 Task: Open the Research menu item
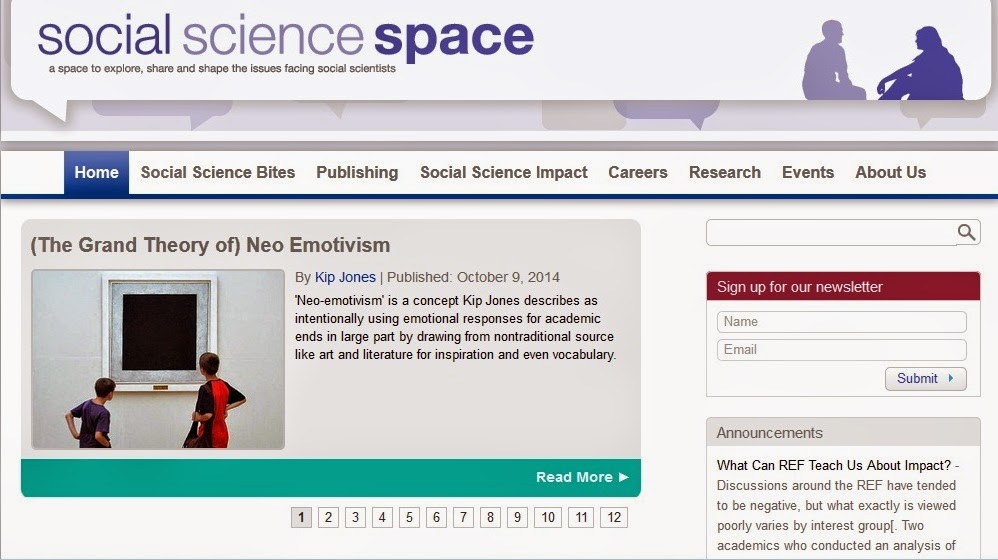coord(724,172)
